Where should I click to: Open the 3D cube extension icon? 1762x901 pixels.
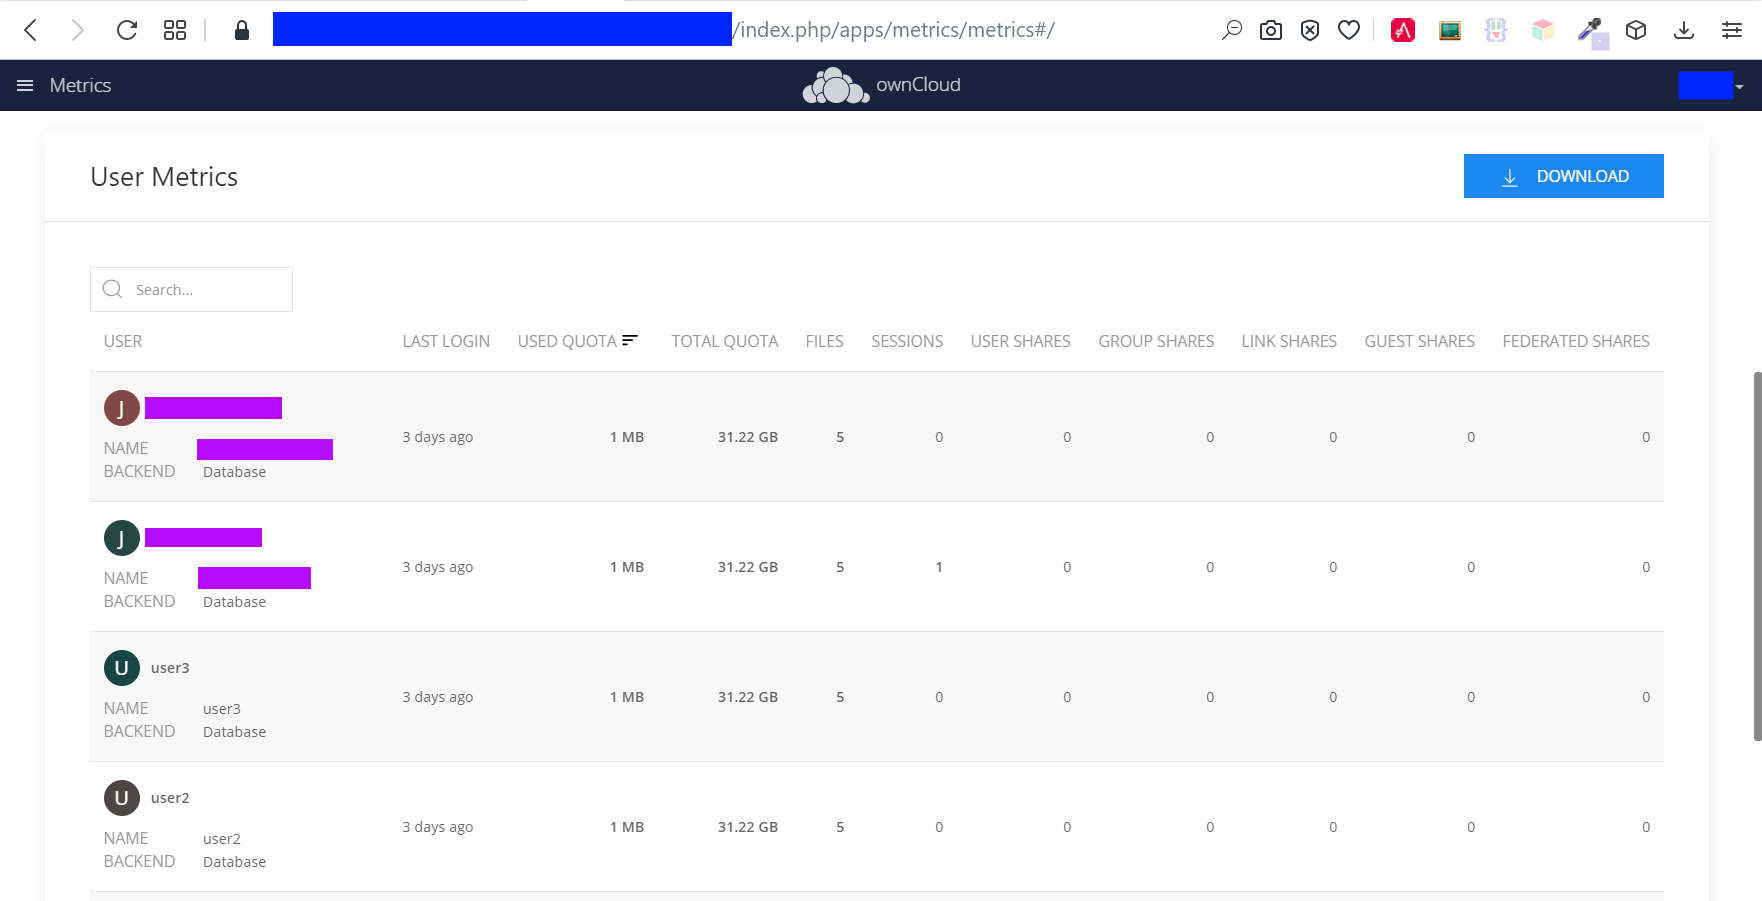pyautogui.click(x=1636, y=30)
